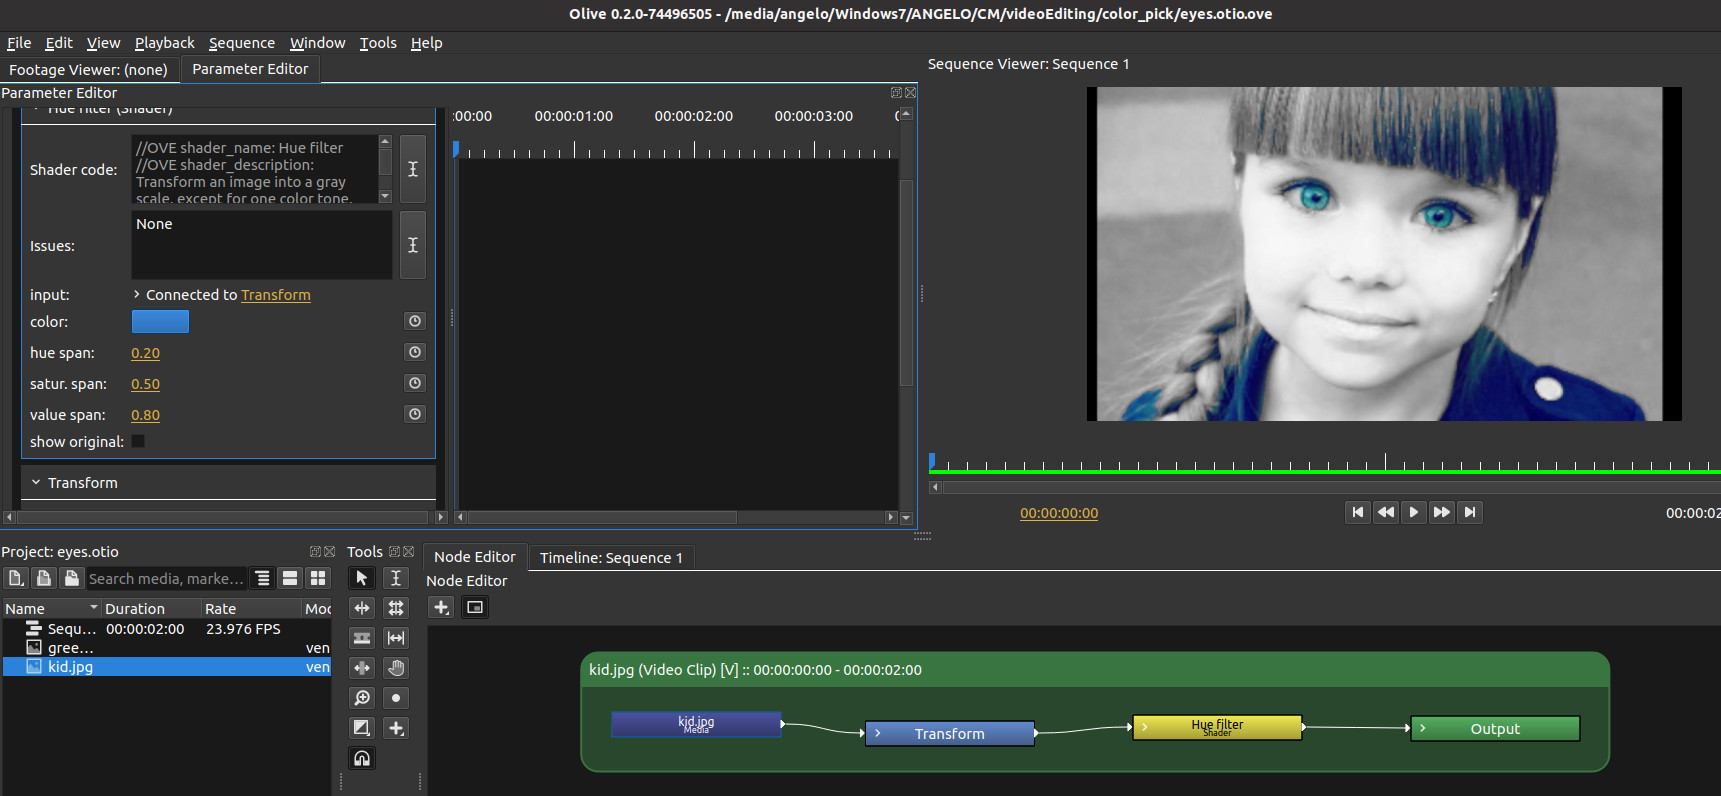Switch Project panel to list view
1721x796 pixels.
[x=290, y=578]
